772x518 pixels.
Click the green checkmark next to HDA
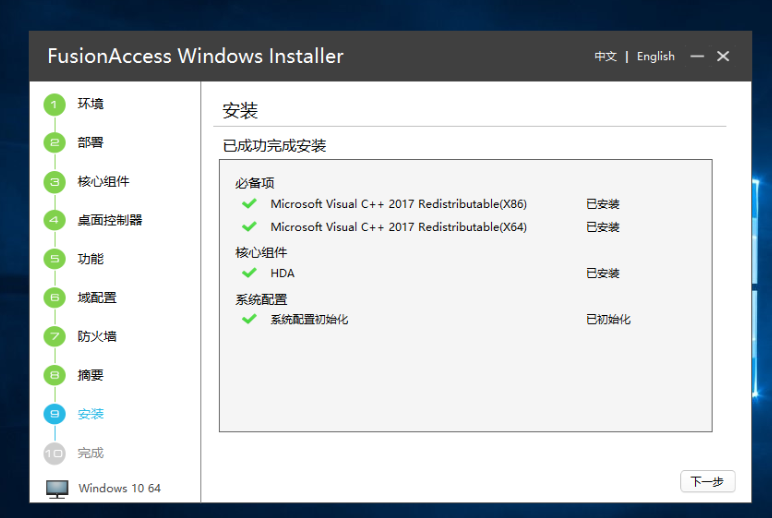point(249,273)
